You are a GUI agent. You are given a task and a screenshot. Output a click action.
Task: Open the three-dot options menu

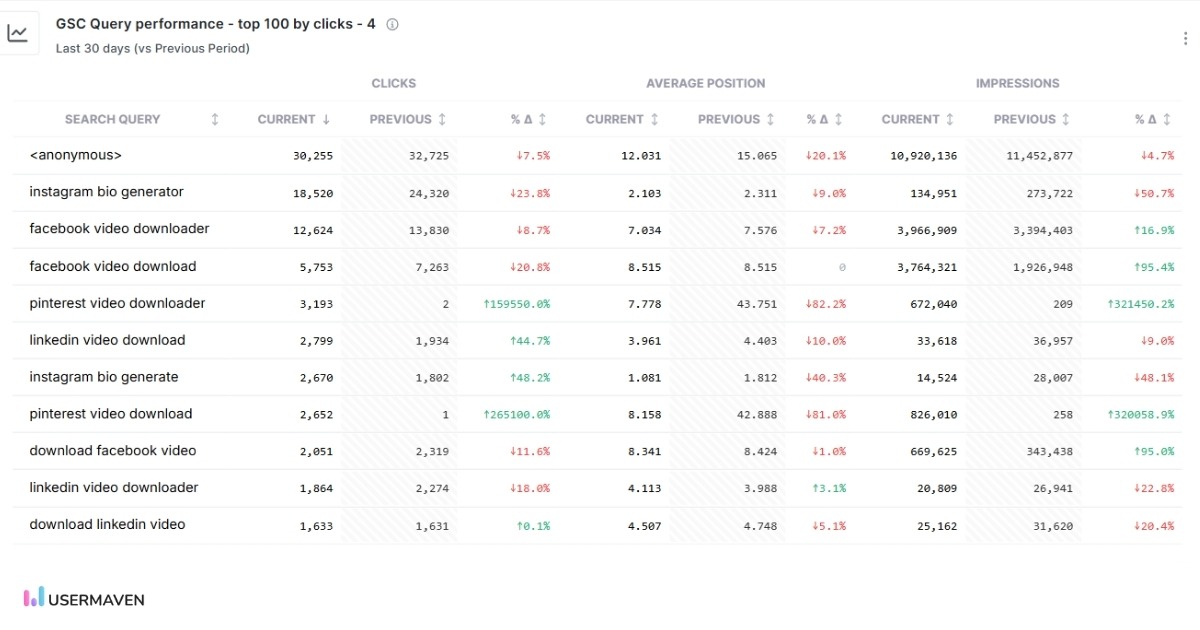point(1185,39)
